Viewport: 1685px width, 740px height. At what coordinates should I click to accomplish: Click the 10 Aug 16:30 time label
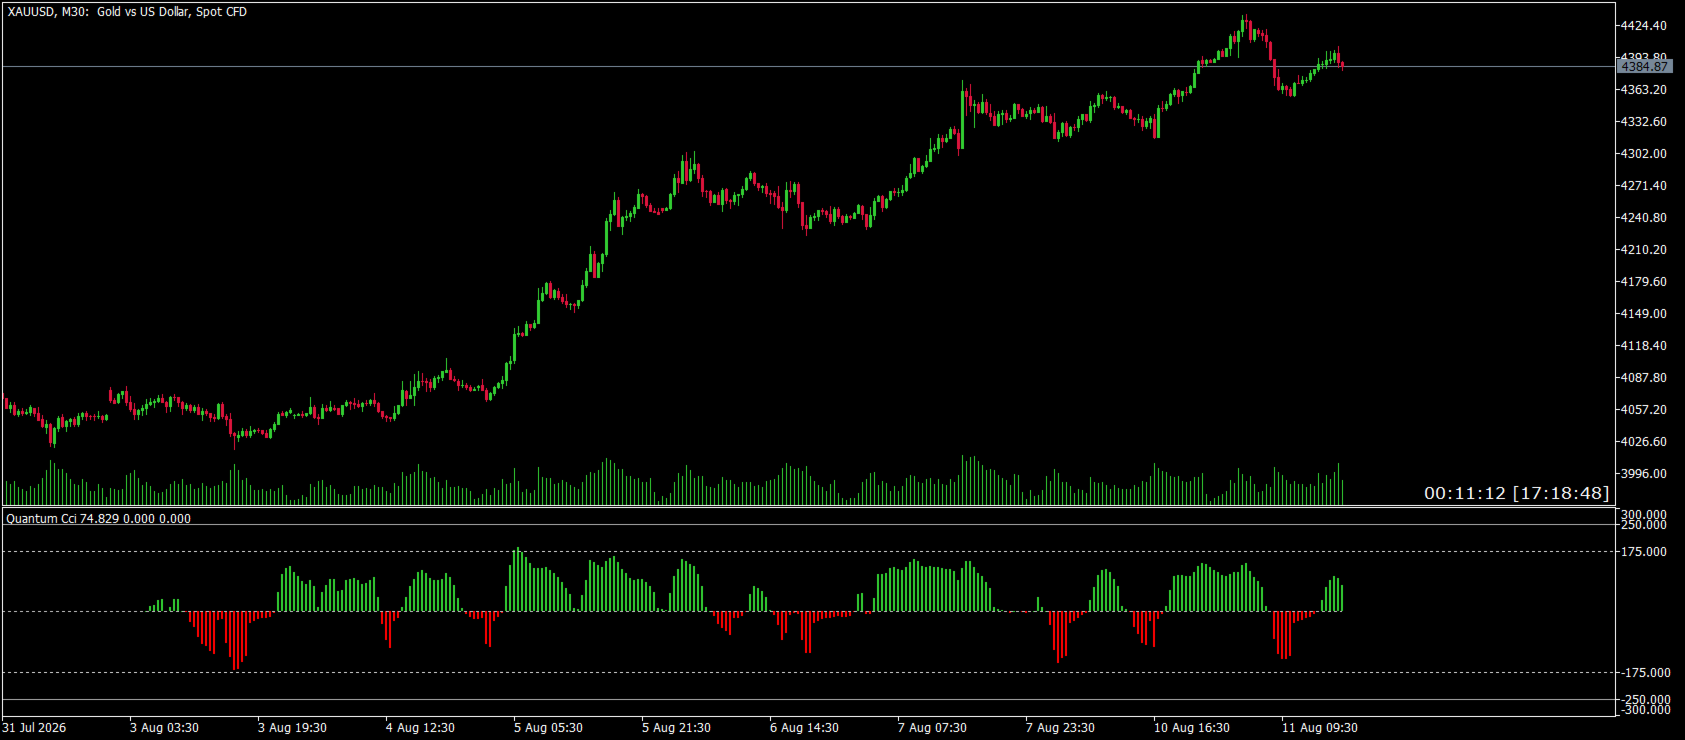[x=1192, y=727]
